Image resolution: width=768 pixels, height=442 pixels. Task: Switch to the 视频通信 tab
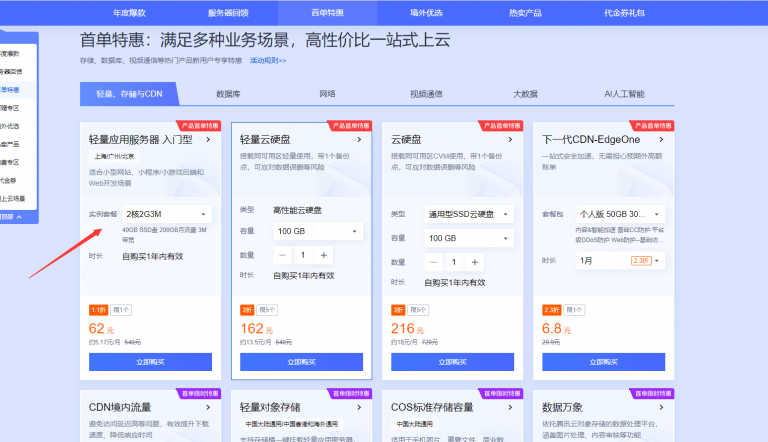(426, 94)
